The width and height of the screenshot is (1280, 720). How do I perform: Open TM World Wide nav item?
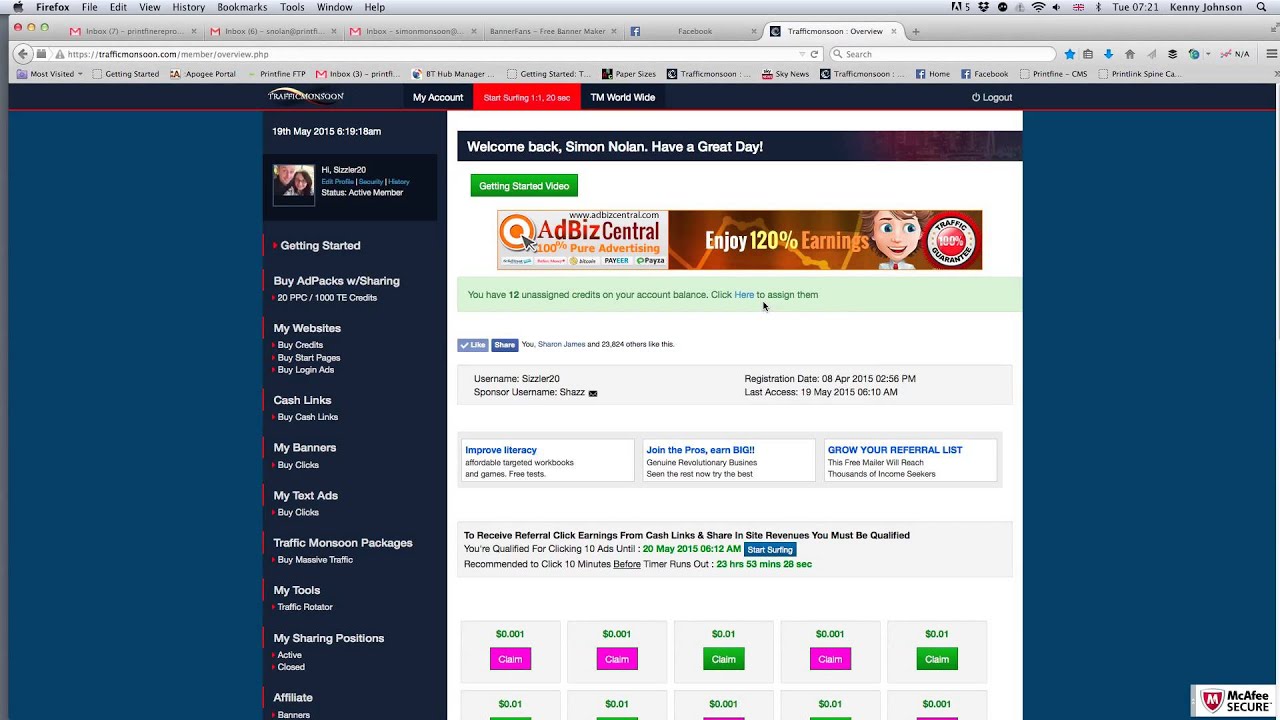pyautogui.click(x=622, y=97)
